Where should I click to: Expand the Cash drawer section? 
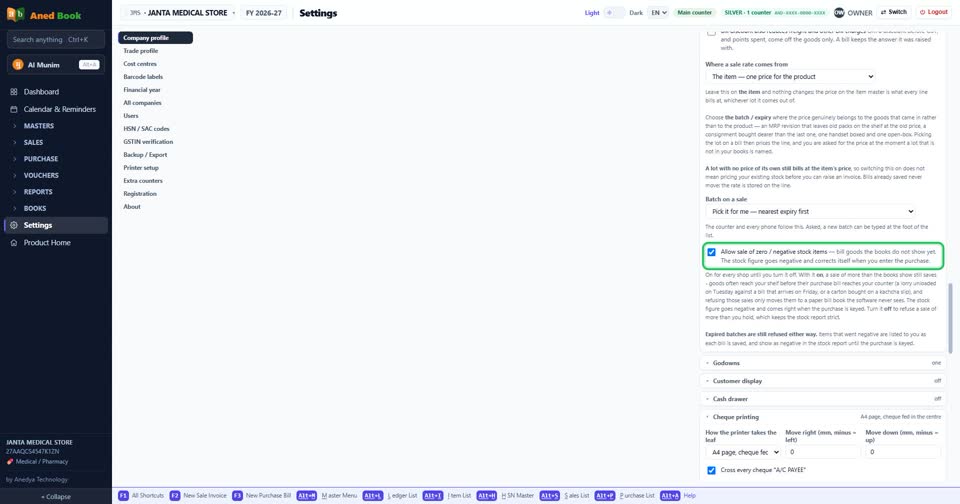coord(822,399)
